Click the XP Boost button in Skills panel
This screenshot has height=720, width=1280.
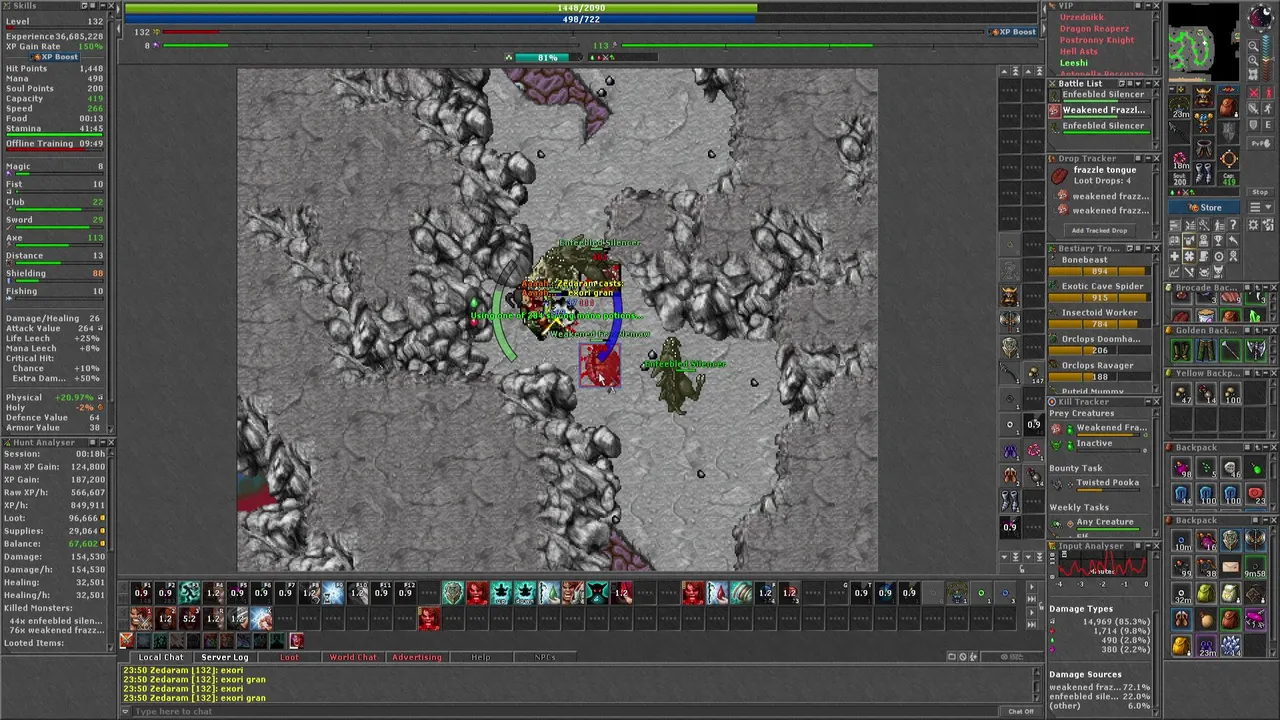coord(56,57)
